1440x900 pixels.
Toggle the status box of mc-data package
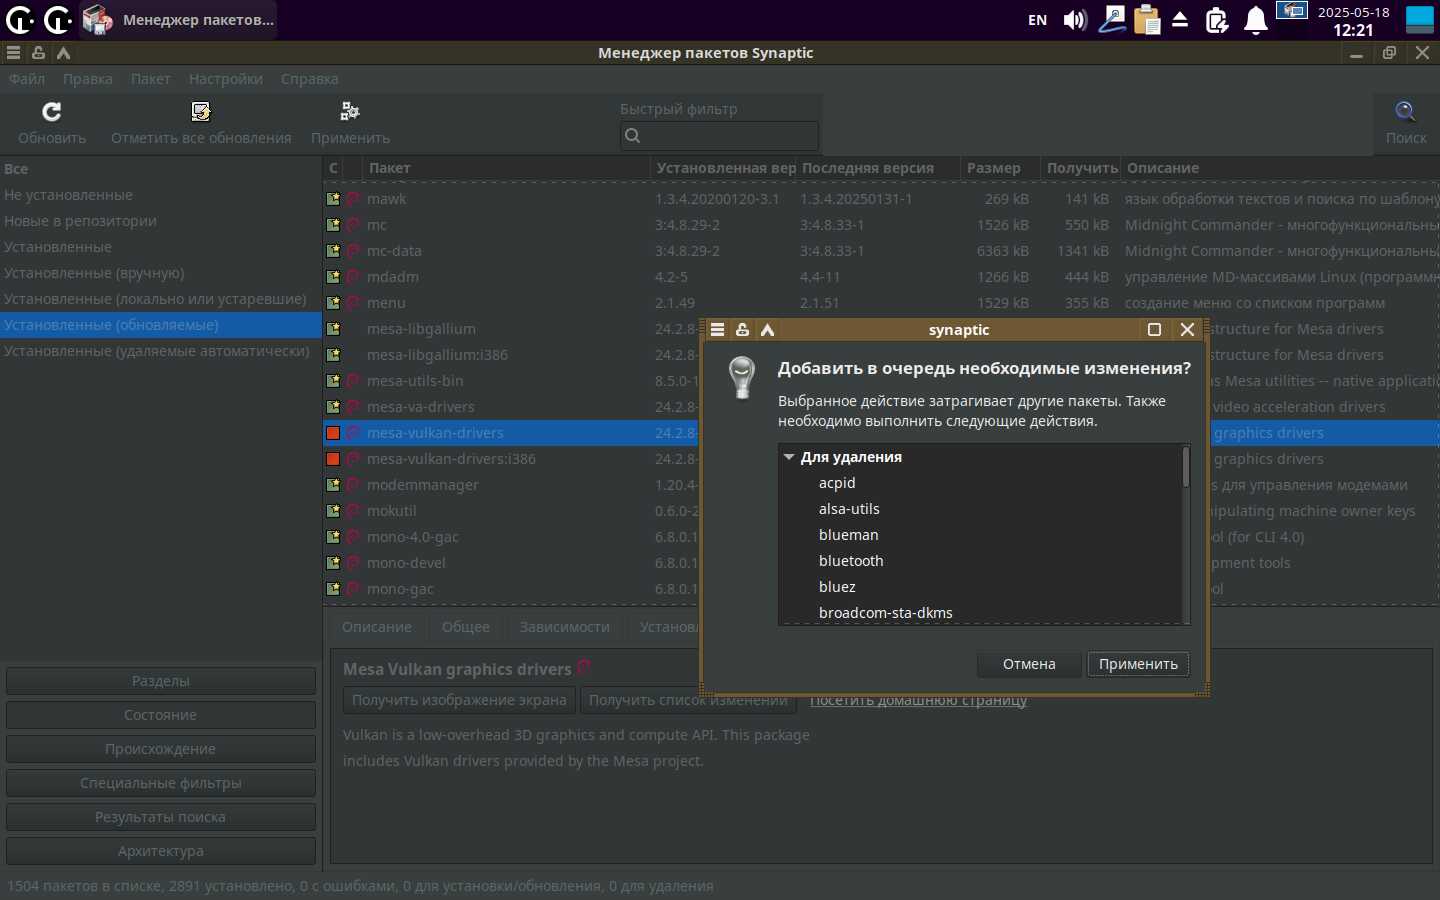(333, 251)
